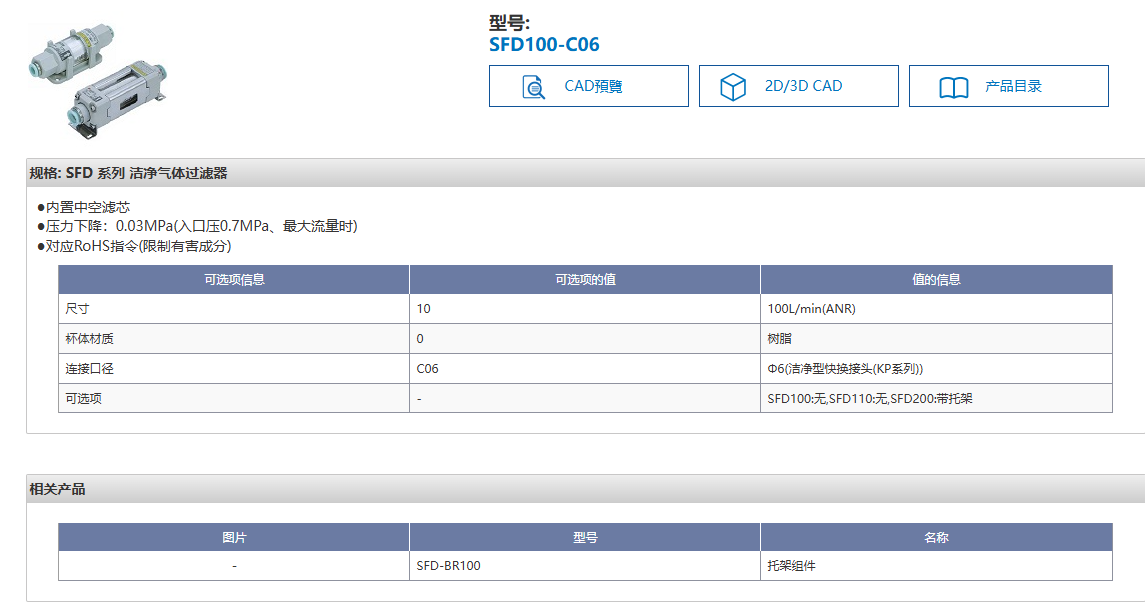Click the 型号 column header in related products
This screenshot has height=606, width=1145.
coord(585,538)
